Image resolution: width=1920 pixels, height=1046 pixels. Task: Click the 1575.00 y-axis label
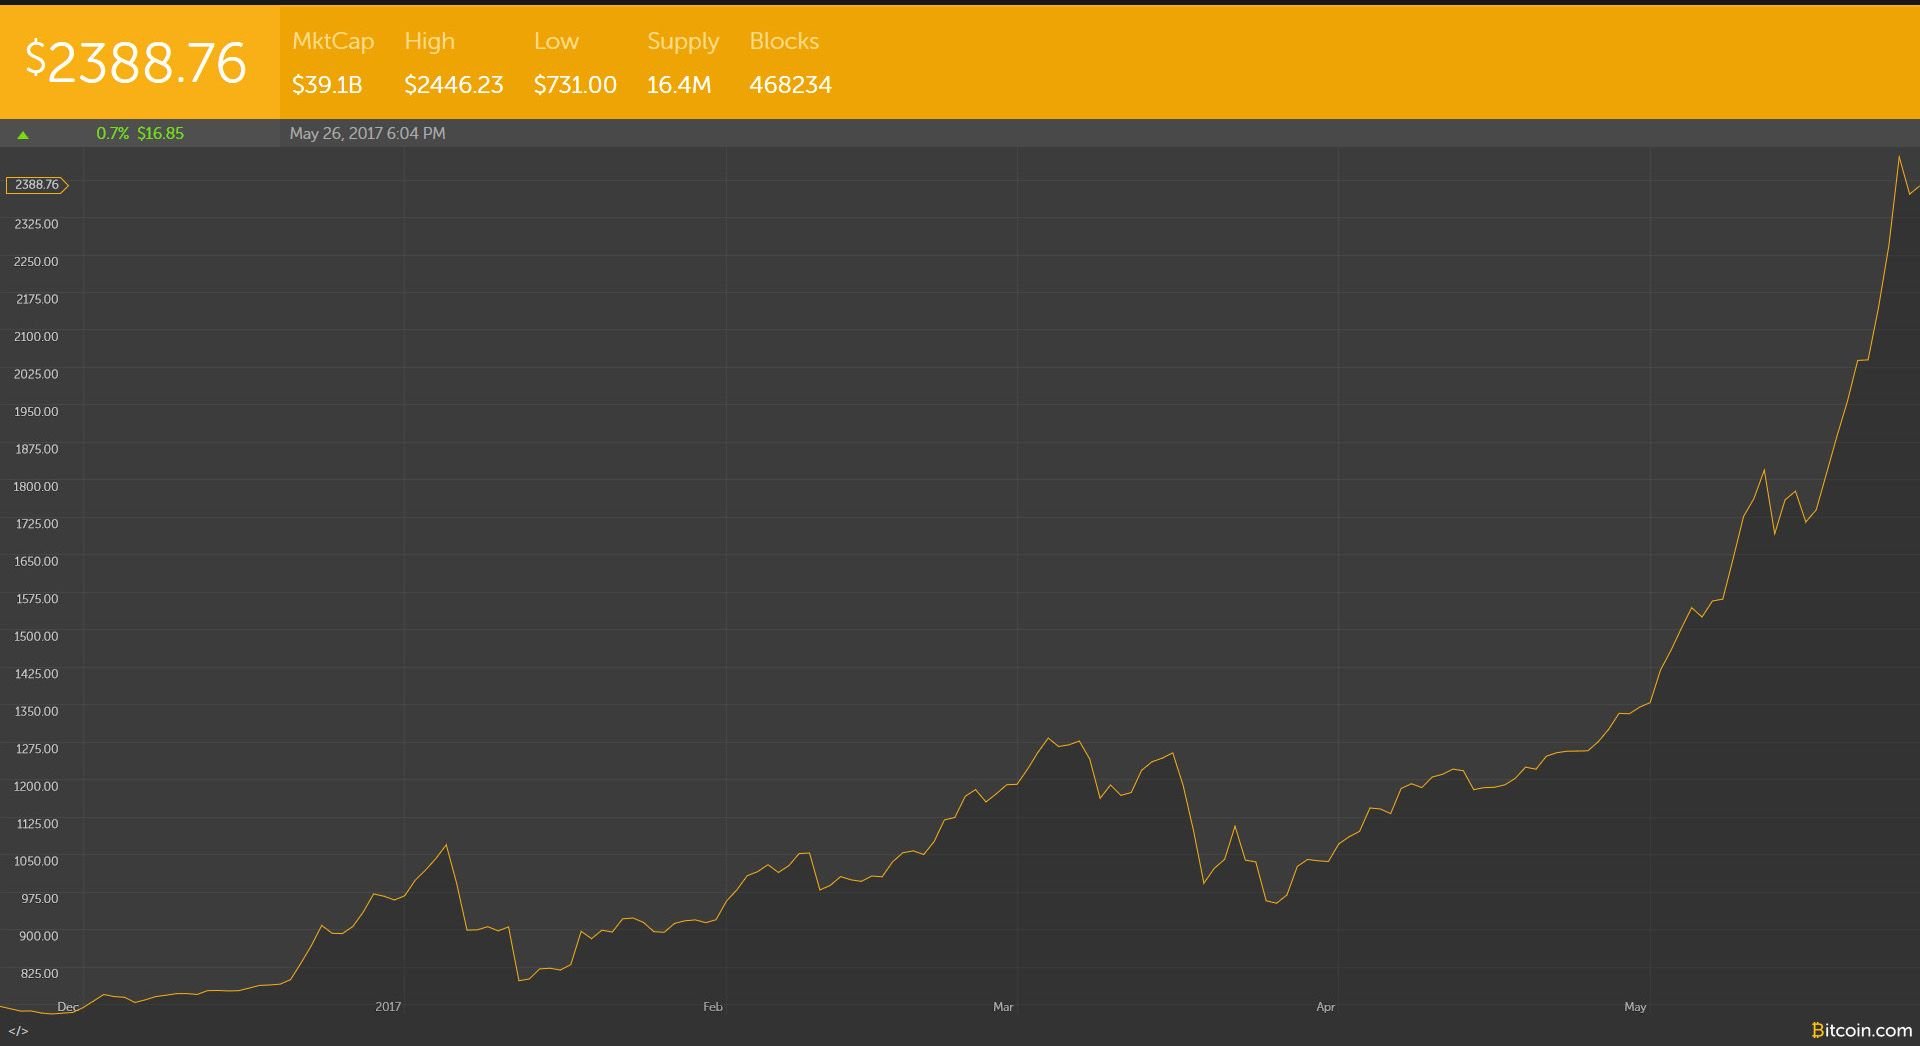point(37,599)
